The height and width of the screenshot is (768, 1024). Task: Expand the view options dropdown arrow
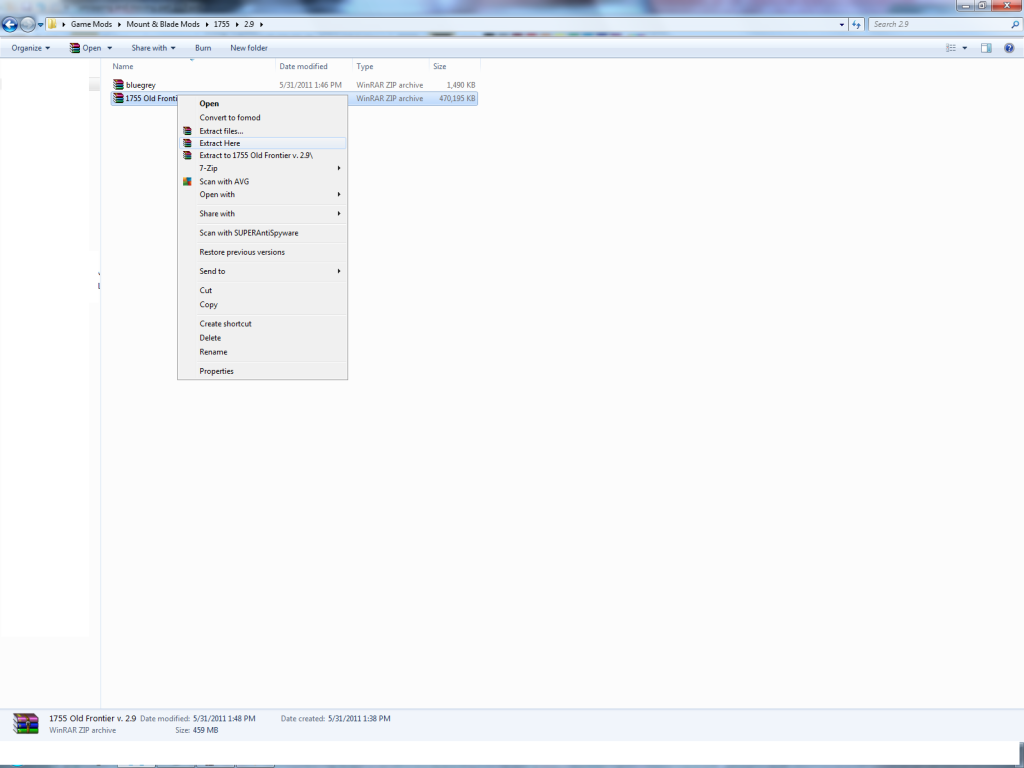click(x=965, y=48)
